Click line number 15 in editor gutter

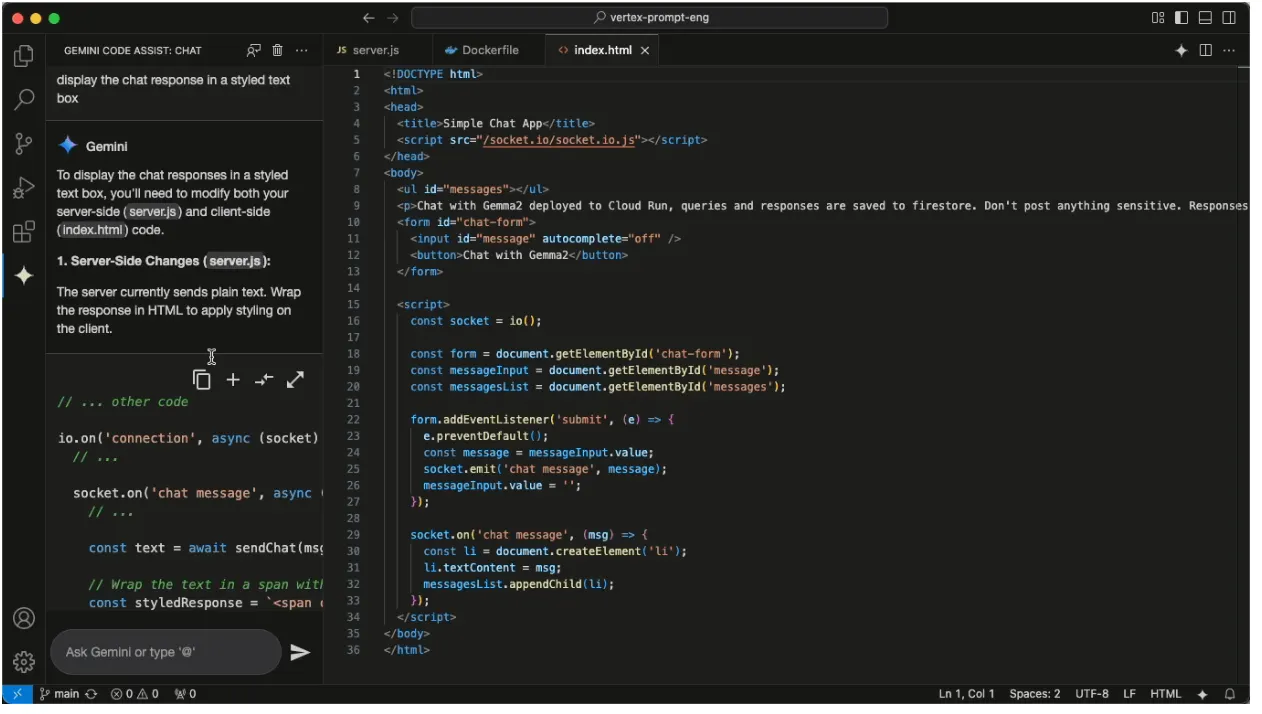(x=354, y=304)
